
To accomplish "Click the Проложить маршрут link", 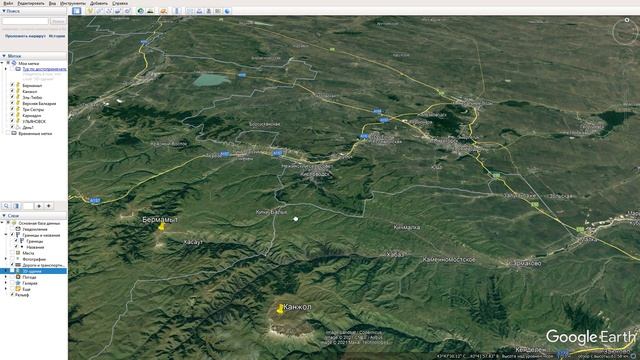I will [25, 36].
